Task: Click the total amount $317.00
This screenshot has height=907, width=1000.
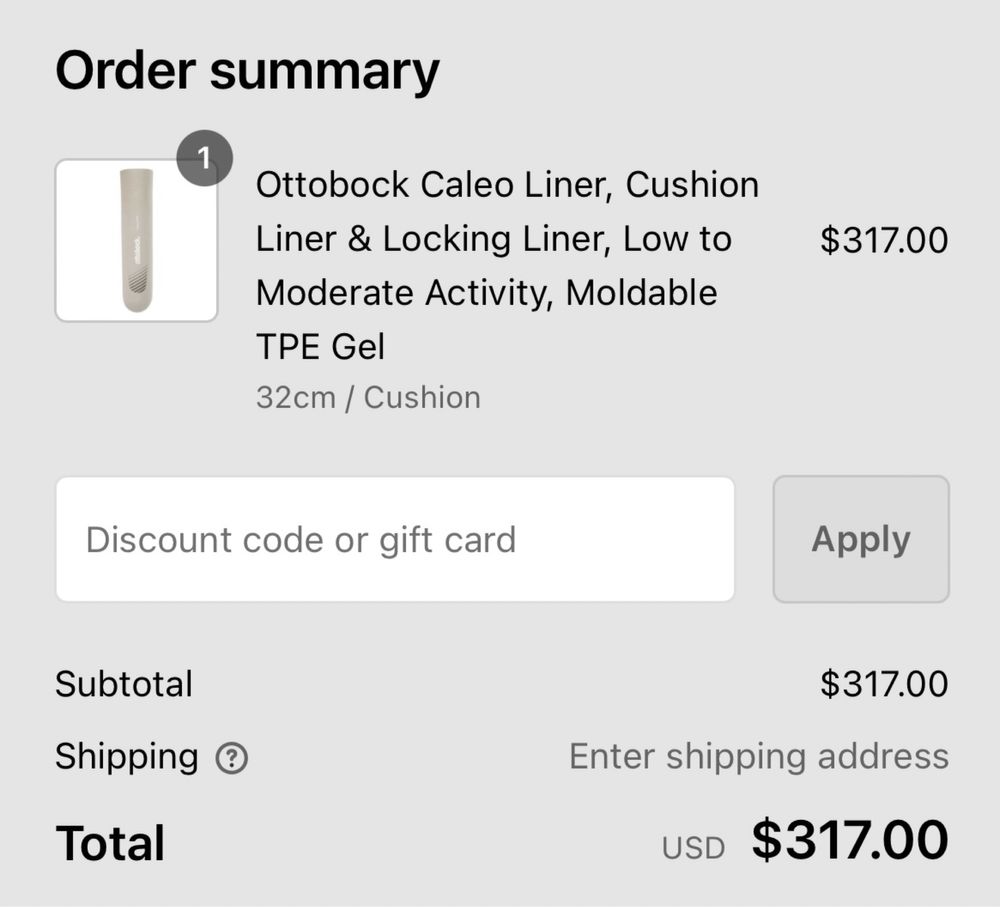Action: [x=850, y=840]
